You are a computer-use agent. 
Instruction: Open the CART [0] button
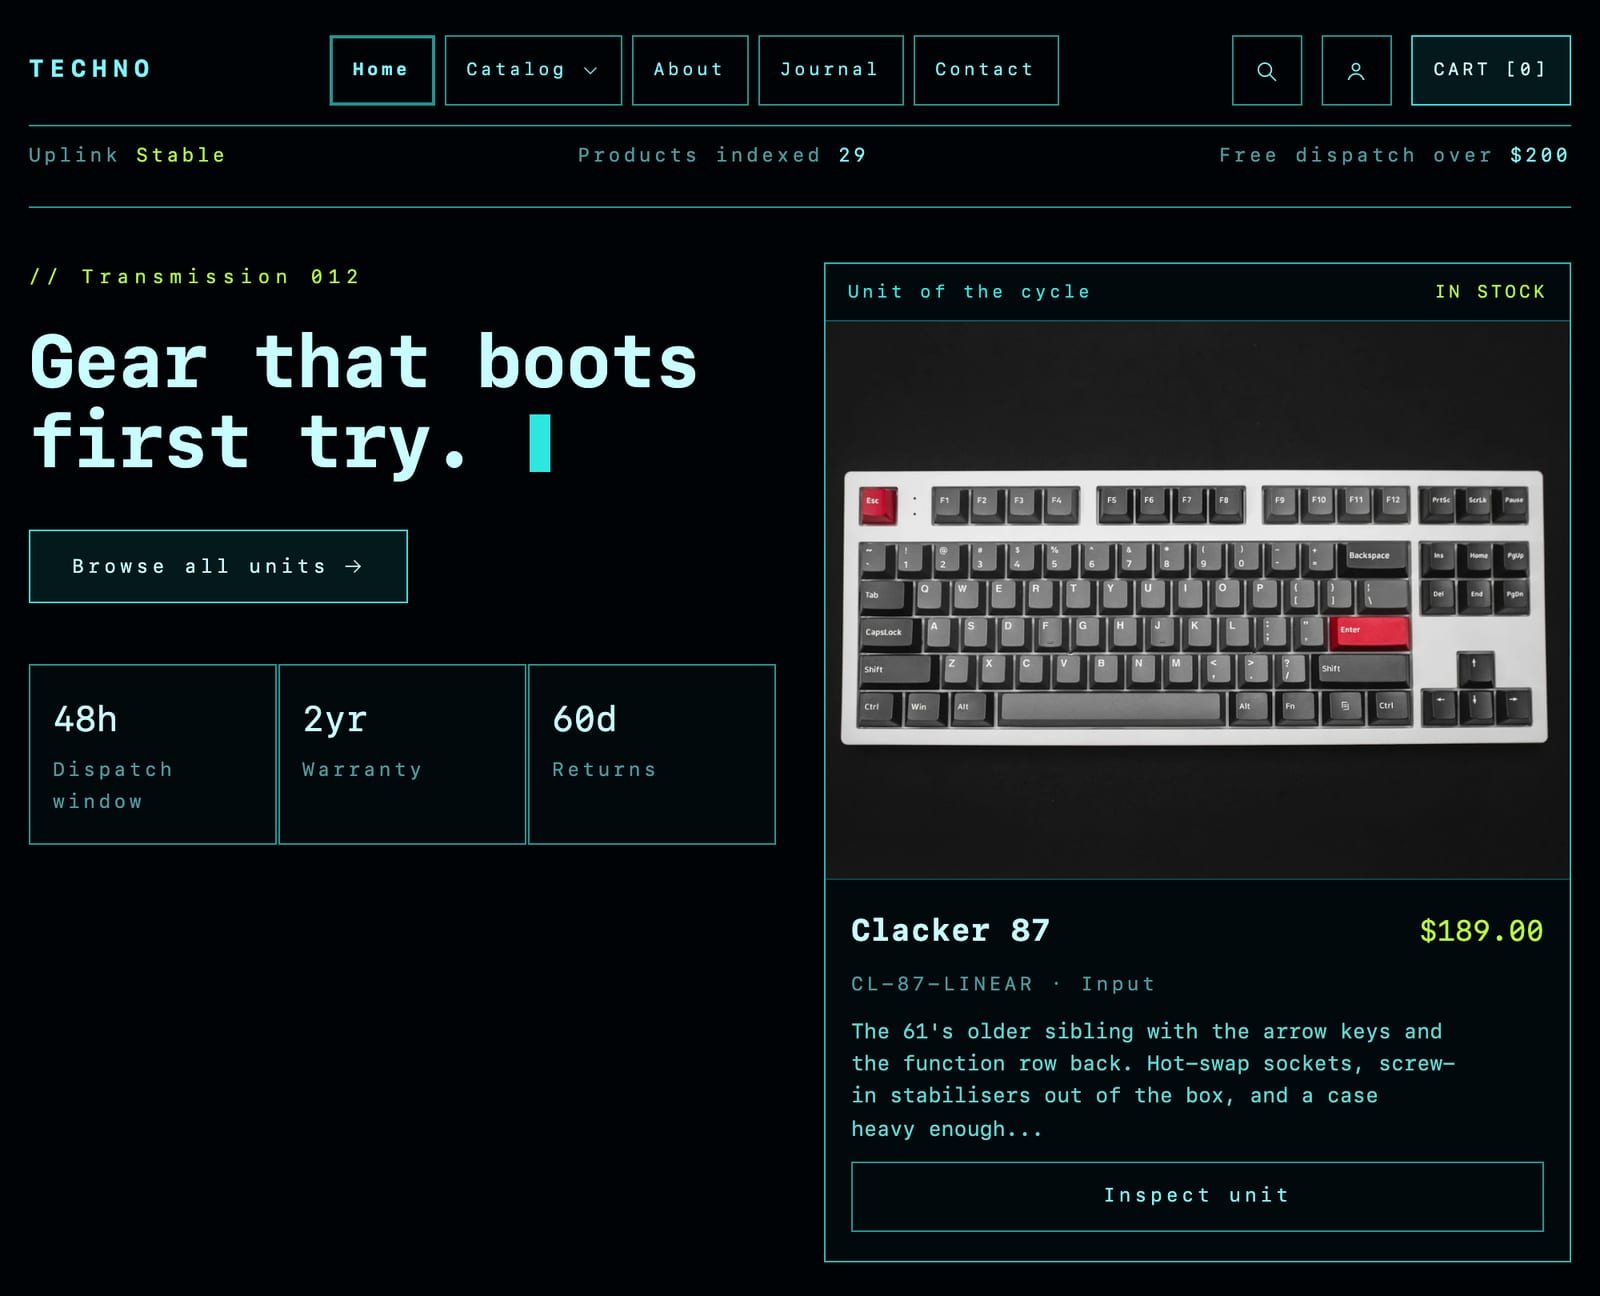pyautogui.click(x=1490, y=70)
